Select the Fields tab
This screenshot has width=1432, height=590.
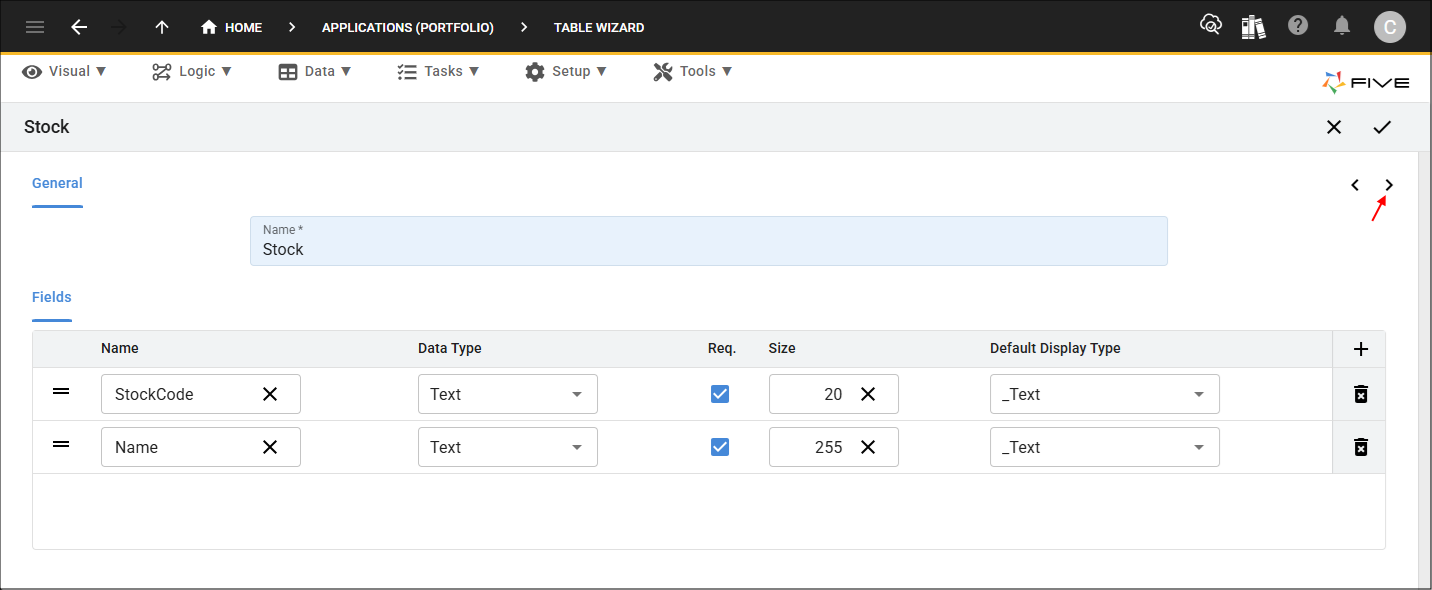pyautogui.click(x=52, y=297)
